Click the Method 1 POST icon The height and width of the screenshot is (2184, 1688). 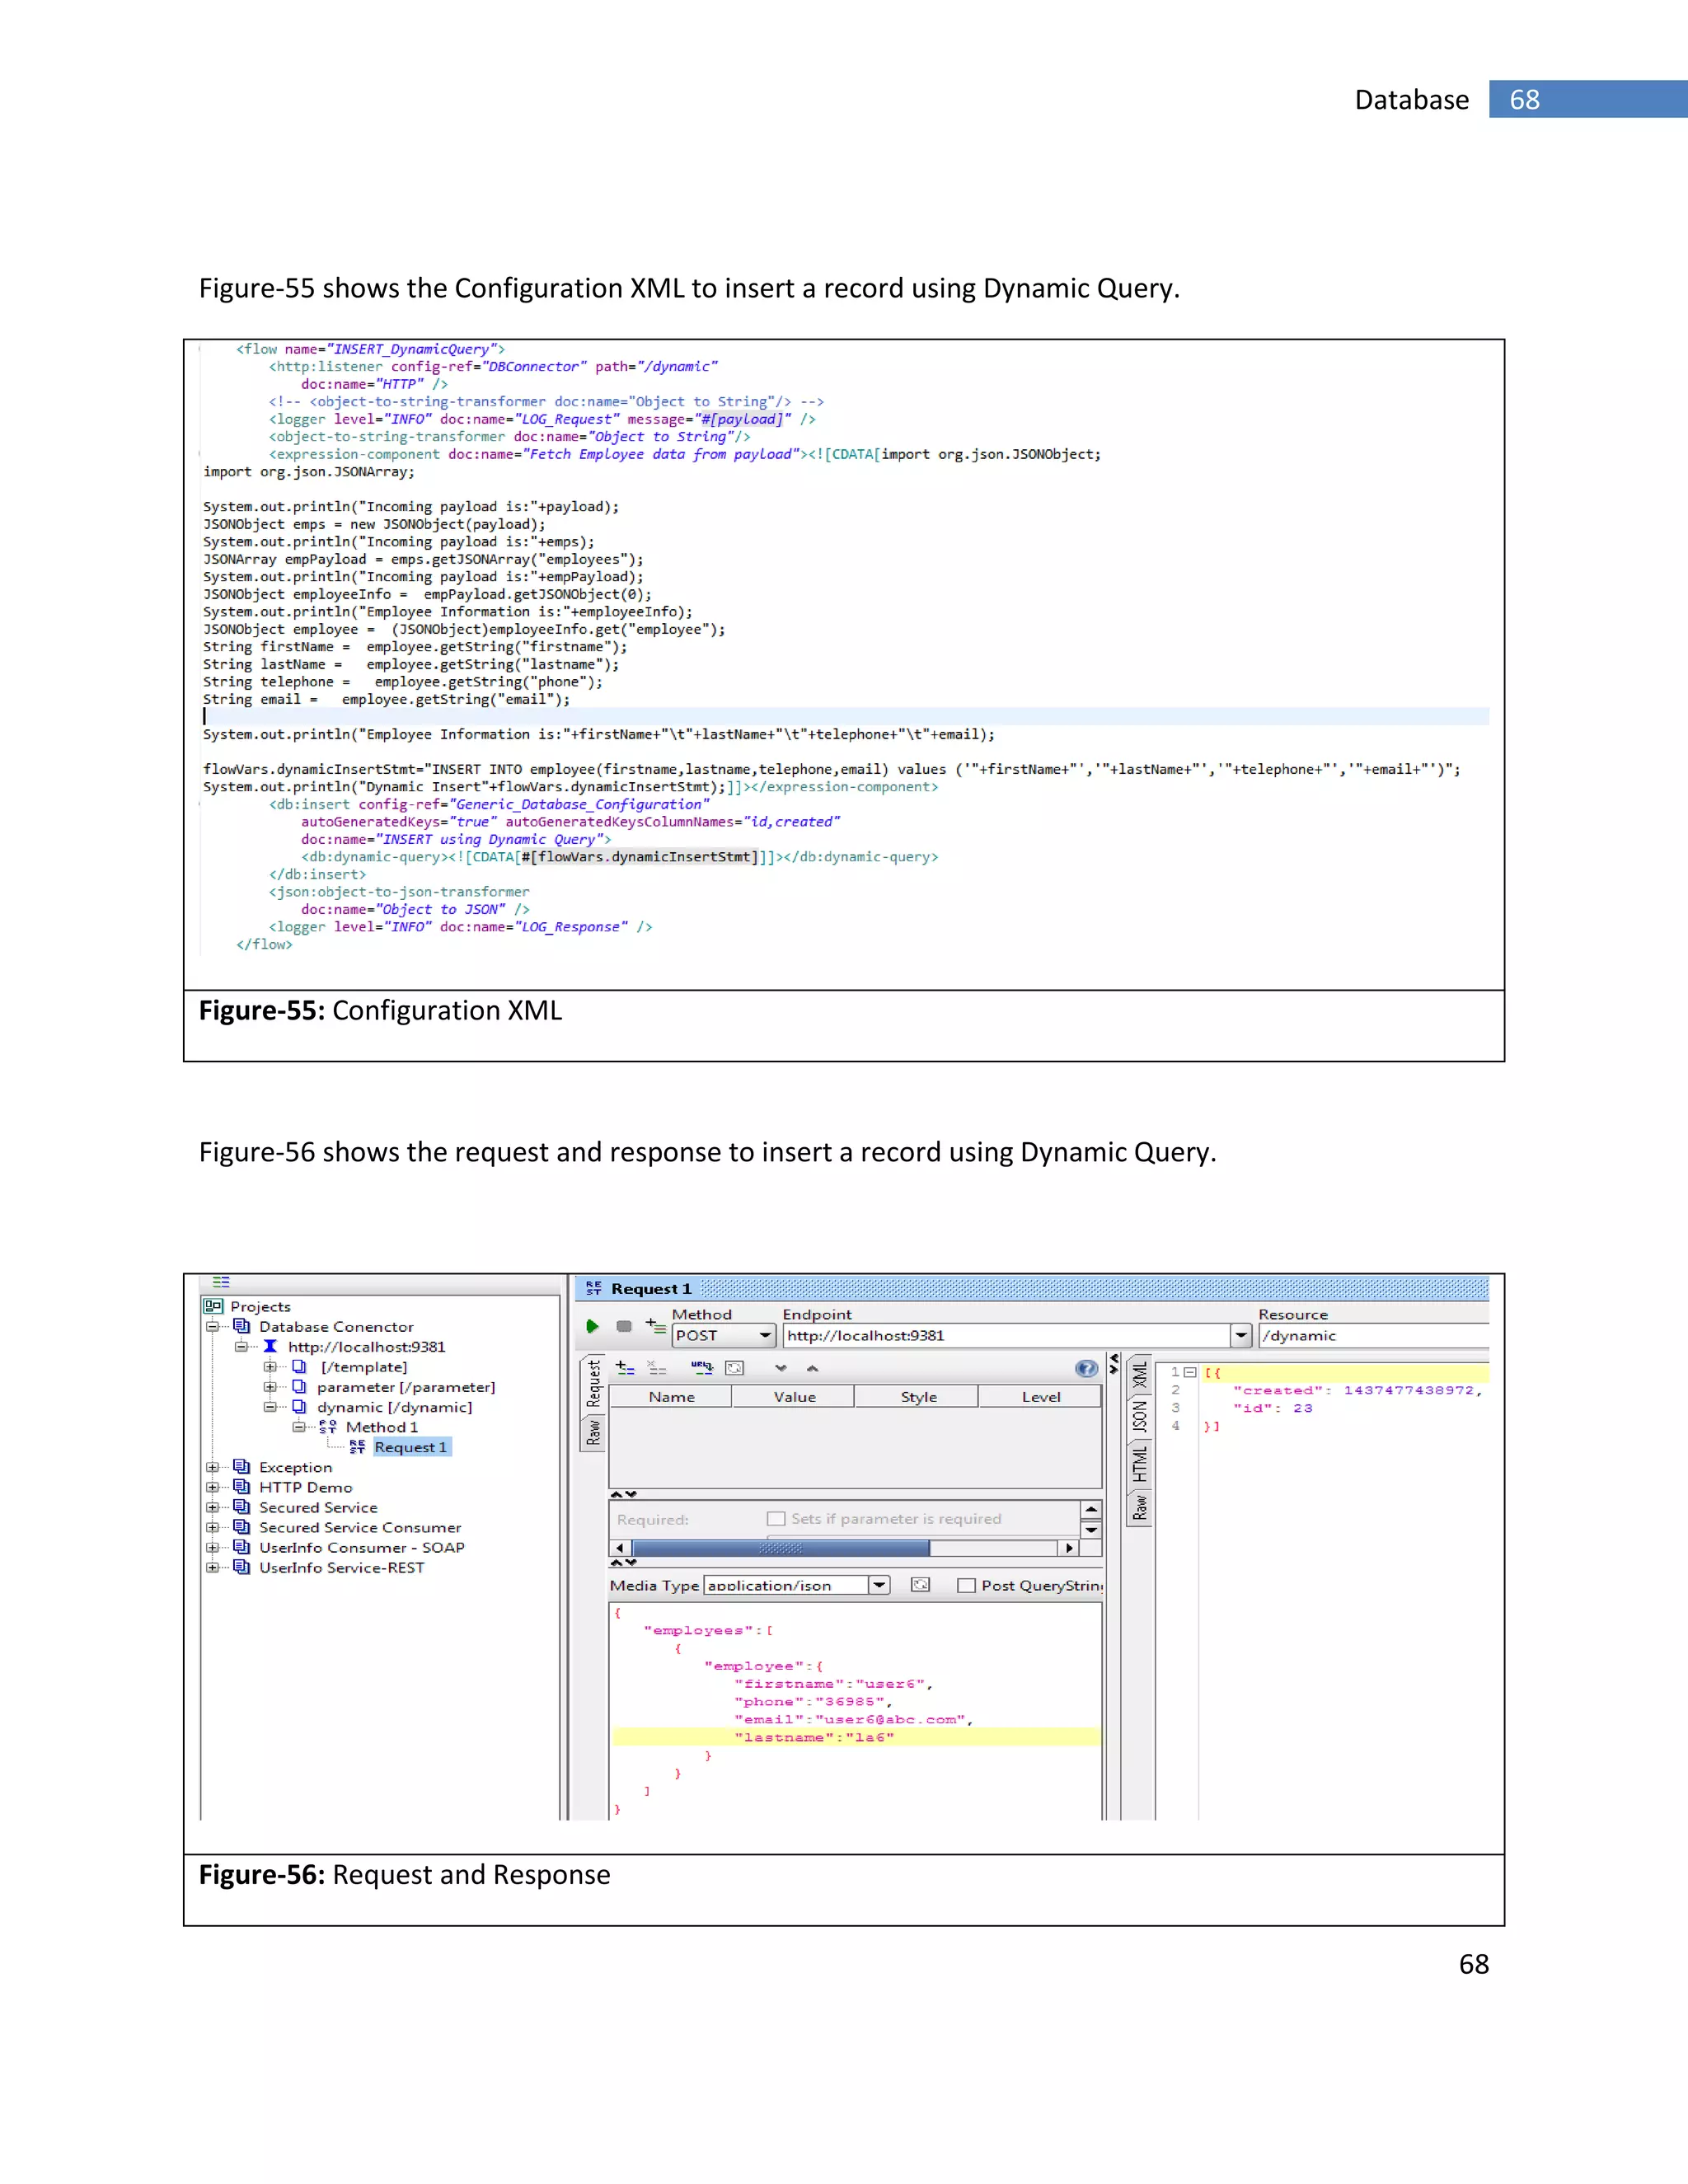tap(327, 1427)
